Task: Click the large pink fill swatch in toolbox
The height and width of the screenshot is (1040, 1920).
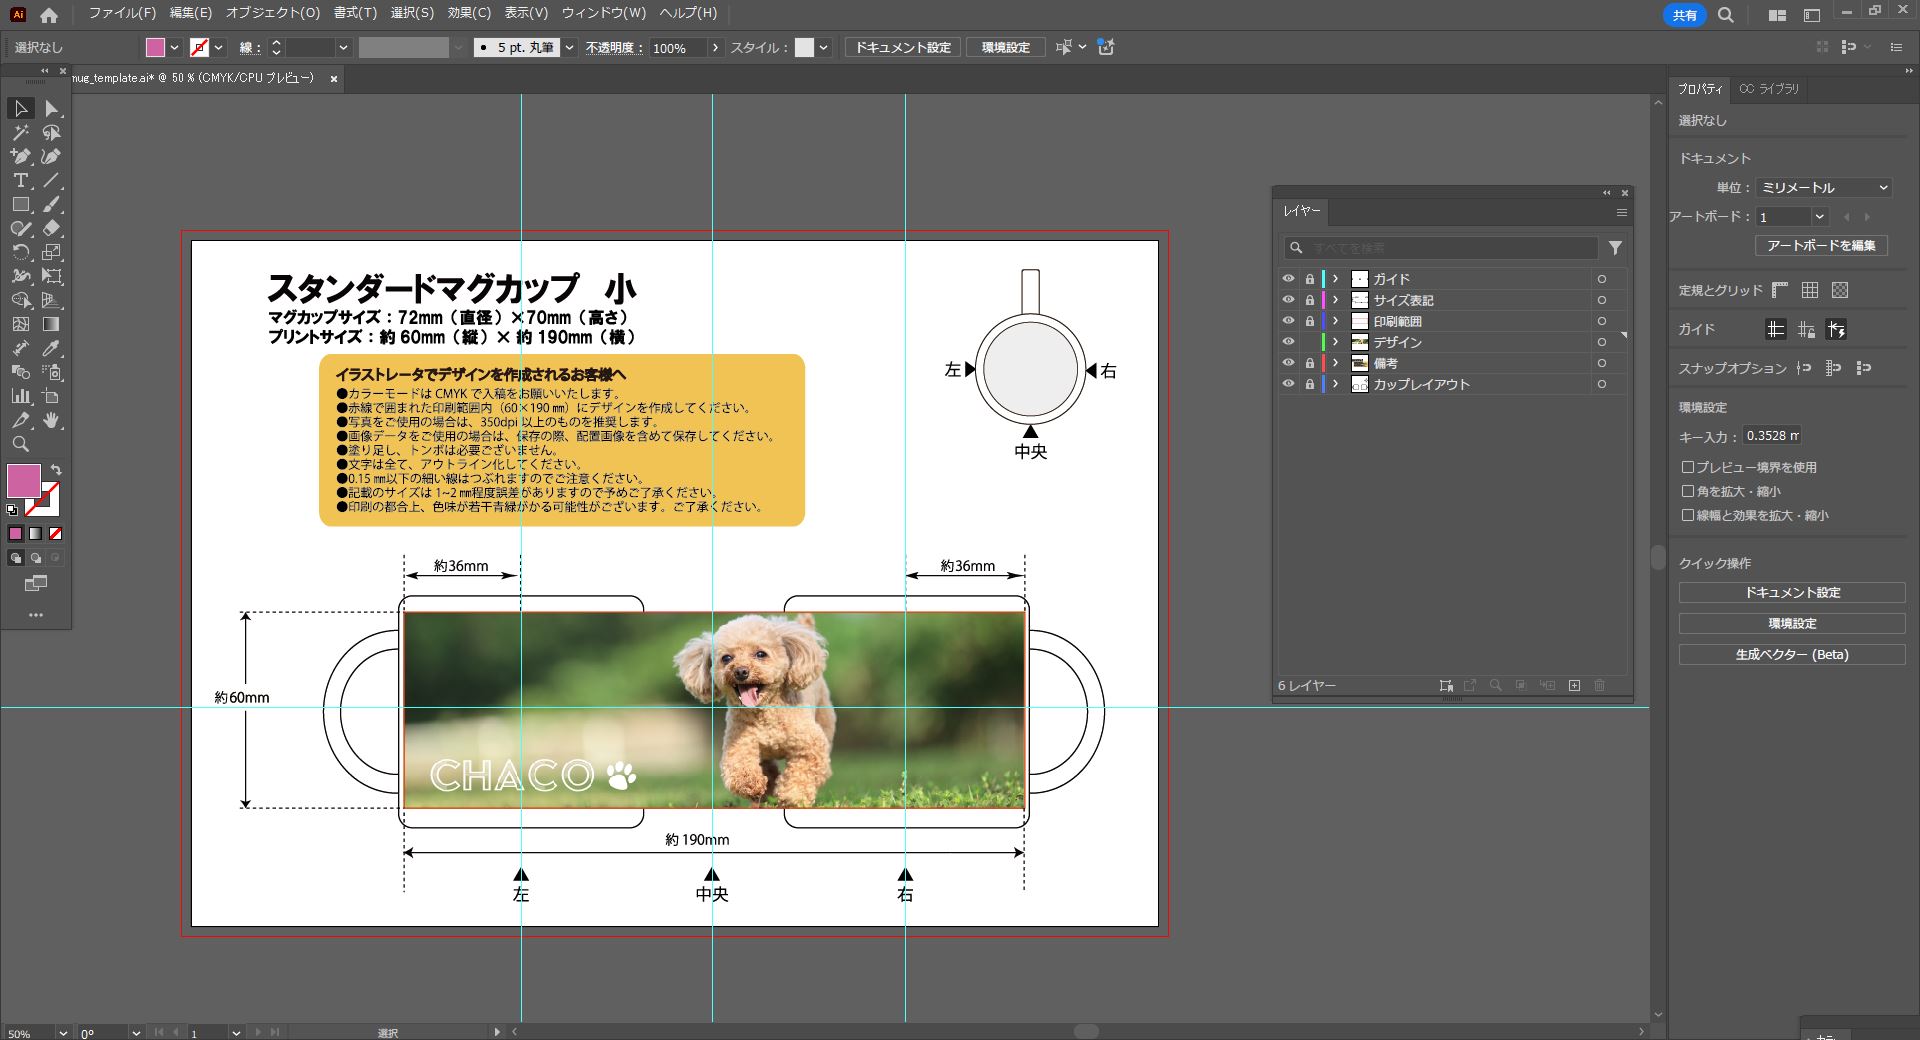Action: click(23, 481)
